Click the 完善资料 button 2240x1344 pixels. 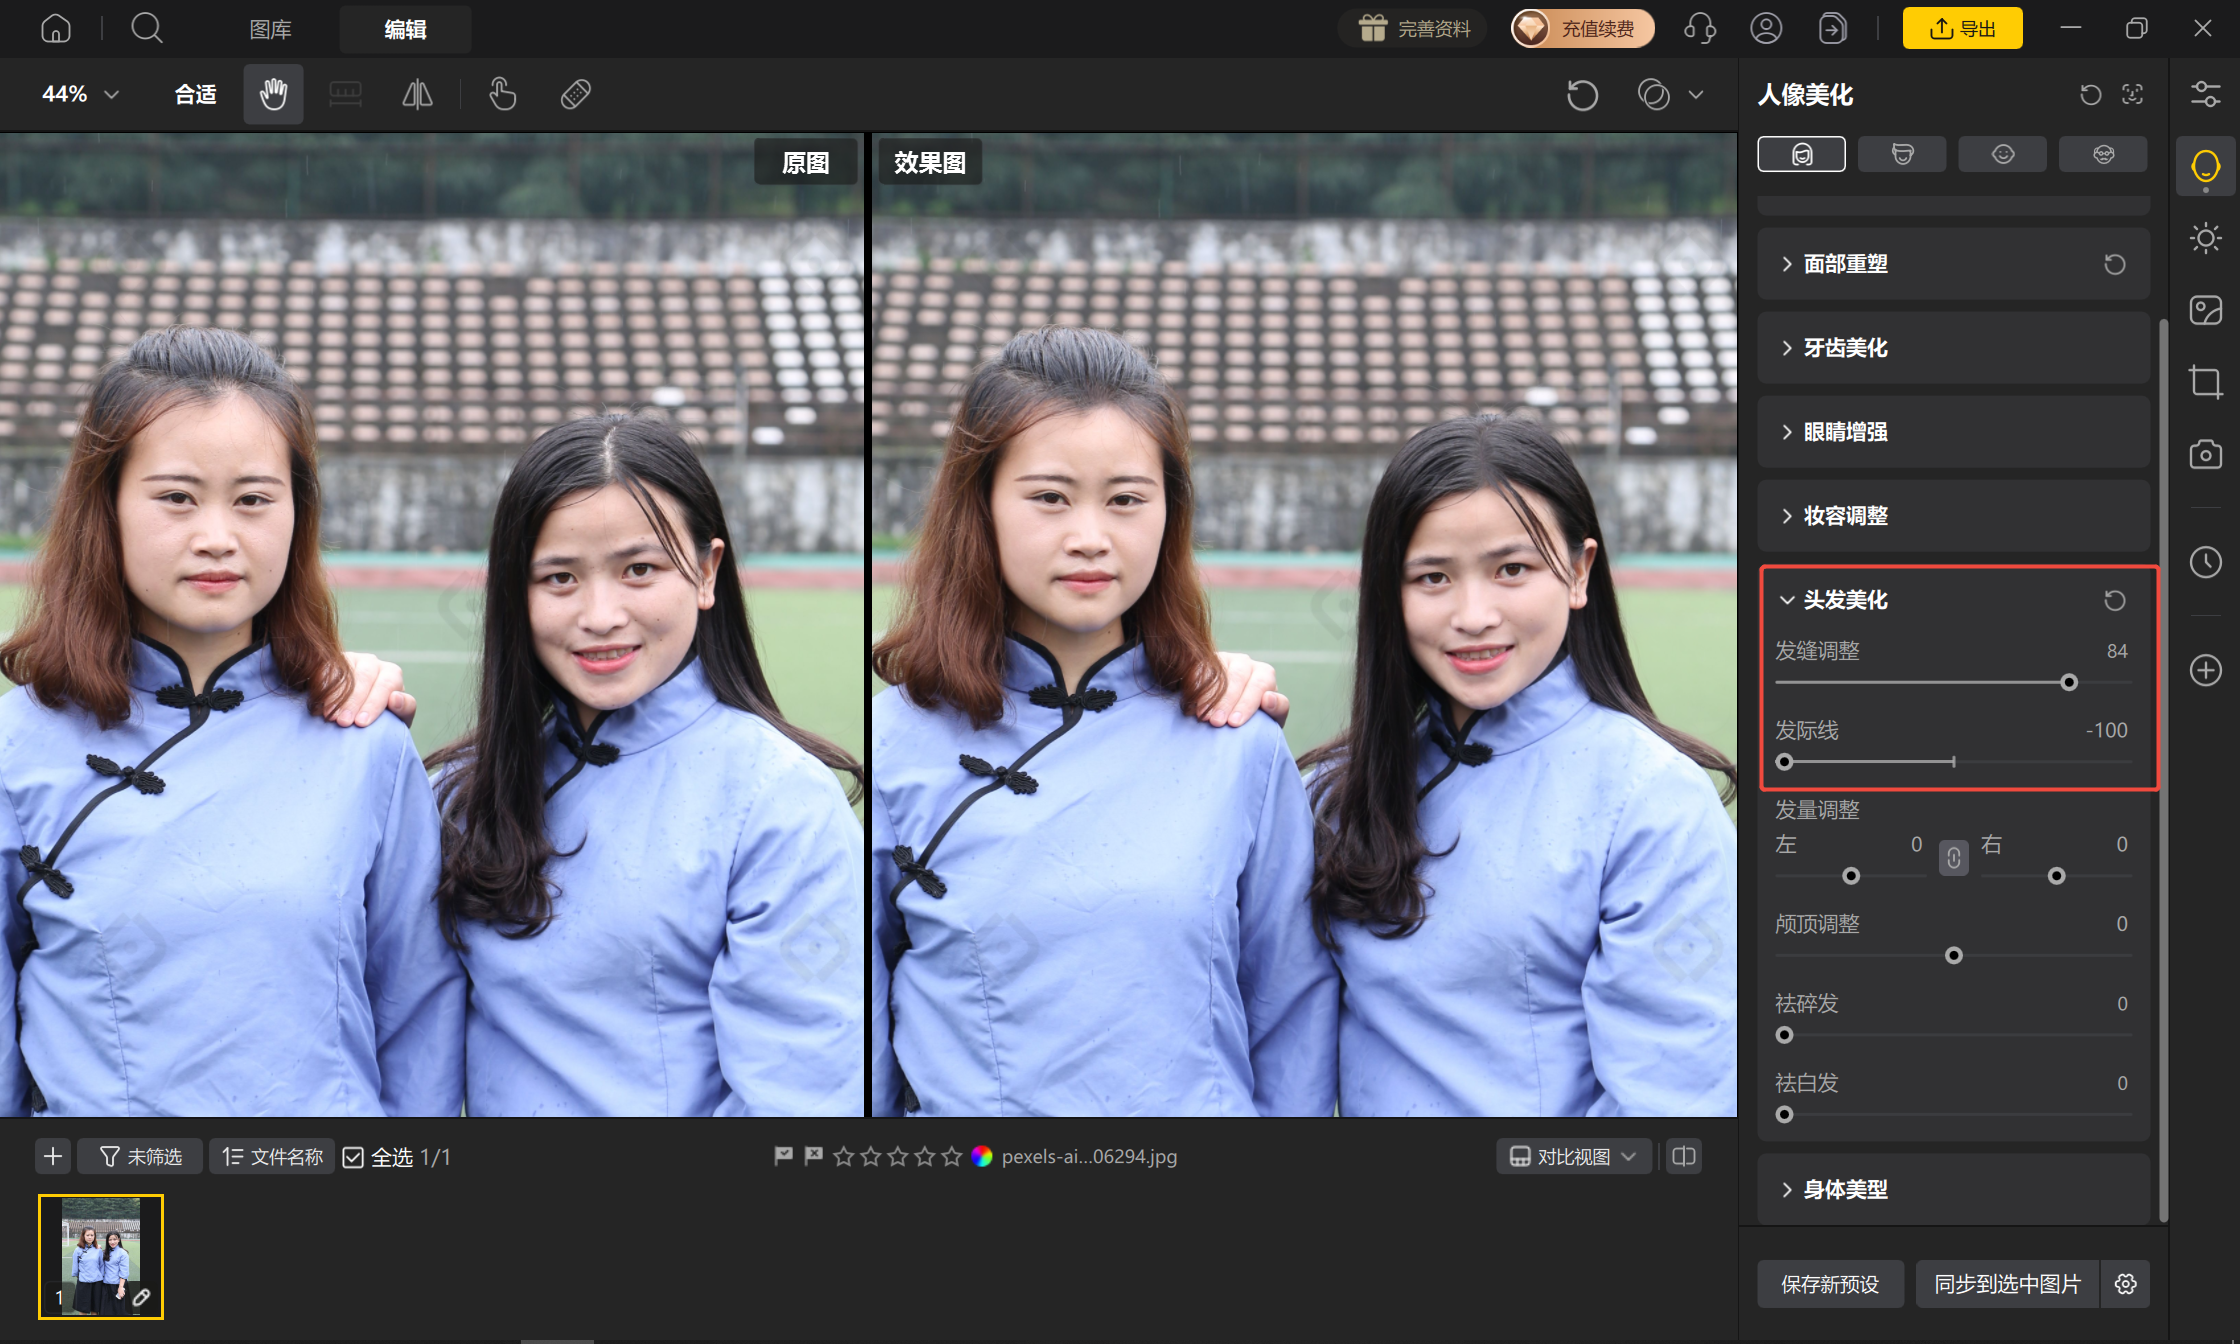pyautogui.click(x=1413, y=28)
